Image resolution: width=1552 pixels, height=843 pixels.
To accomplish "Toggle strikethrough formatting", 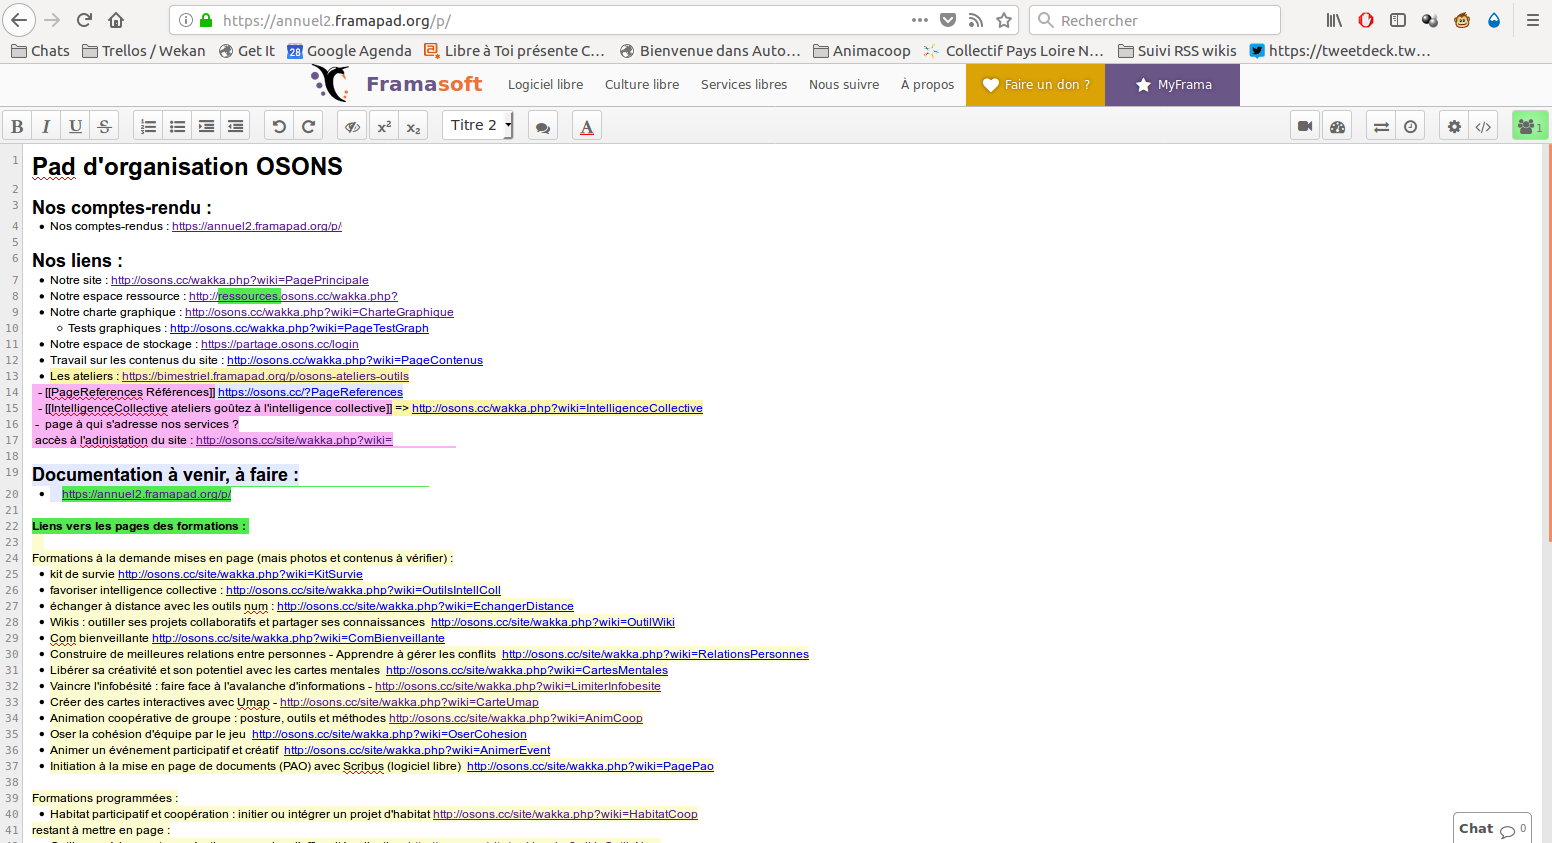I will 104,126.
